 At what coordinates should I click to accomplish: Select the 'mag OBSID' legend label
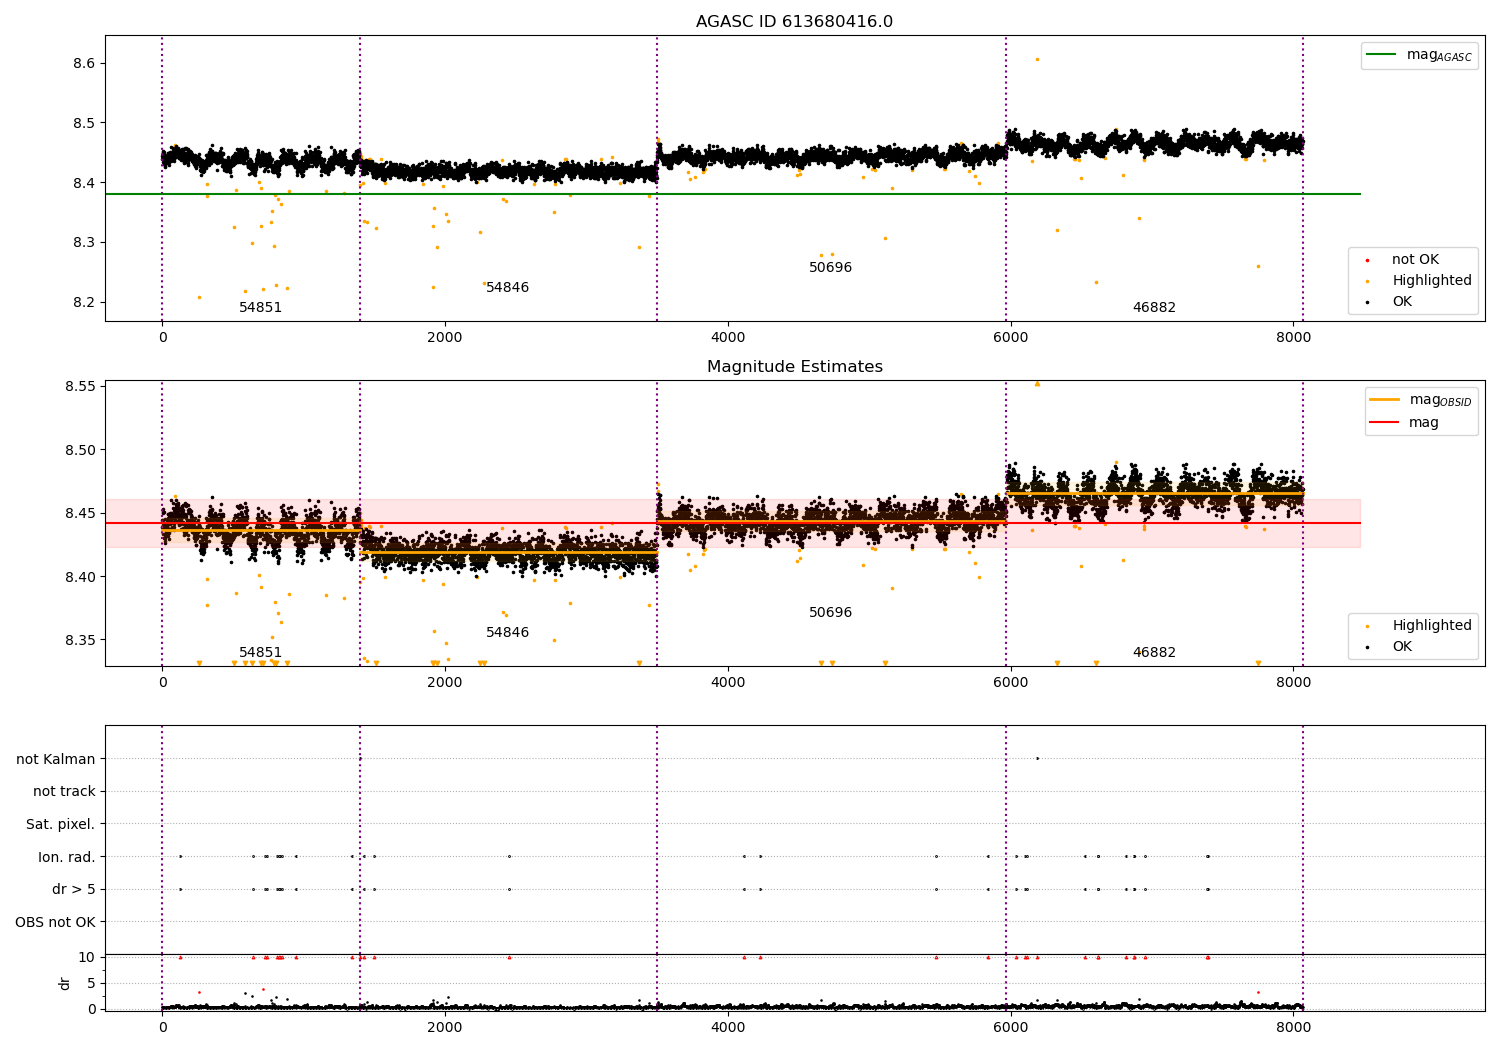click(1440, 401)
